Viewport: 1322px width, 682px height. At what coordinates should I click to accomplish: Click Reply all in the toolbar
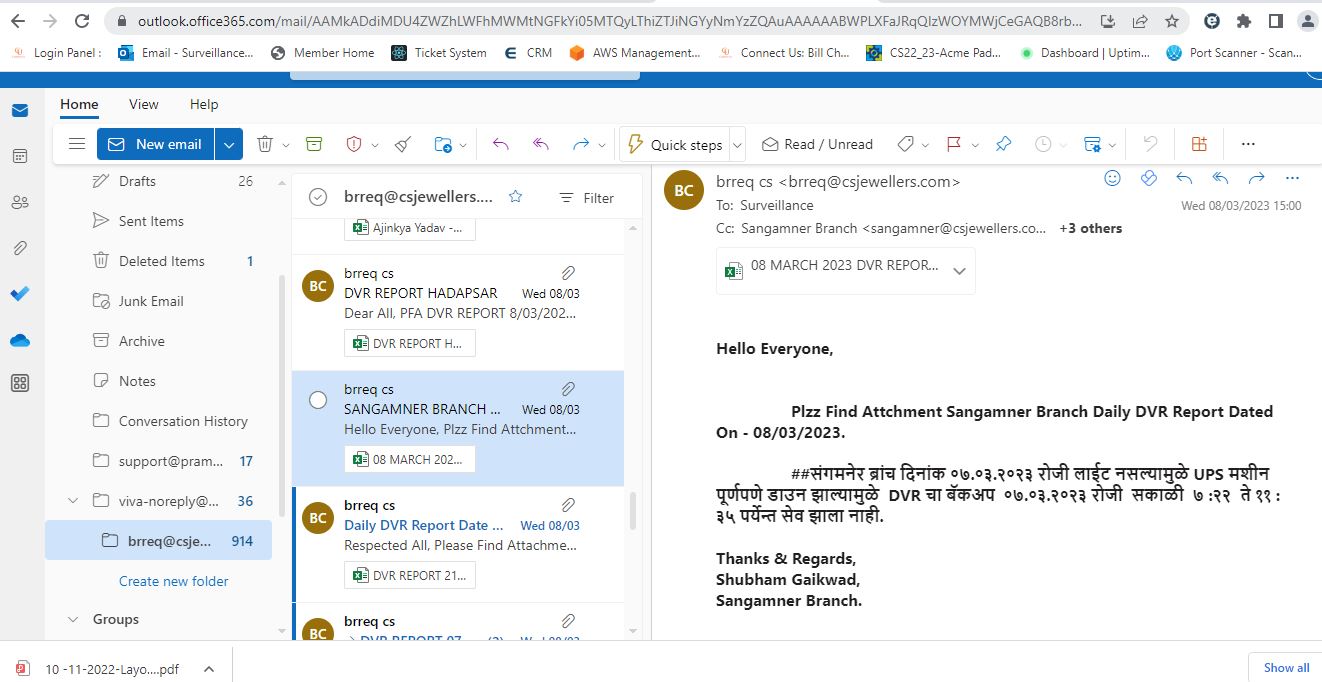pyautogui.click(x=541, y=144)
